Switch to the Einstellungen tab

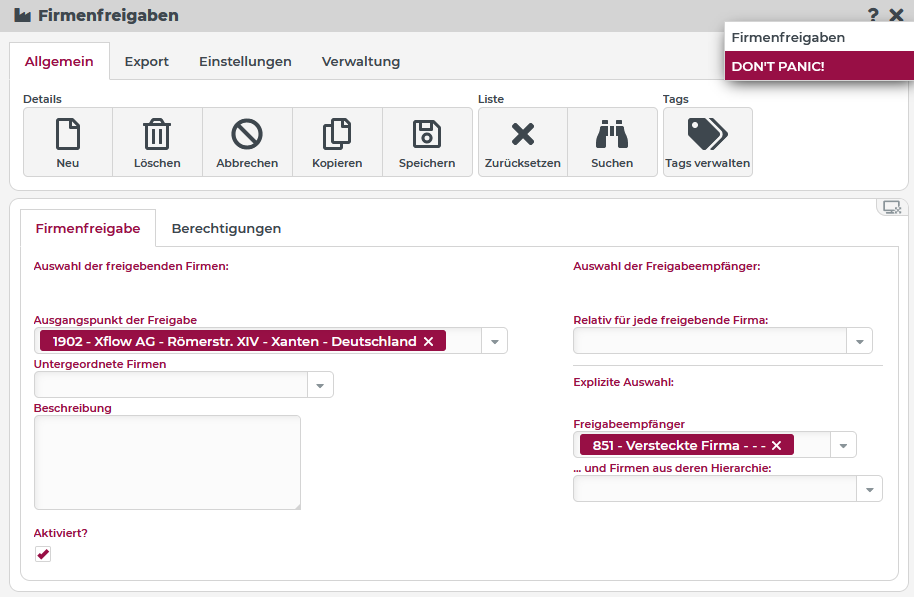[245, 62]
